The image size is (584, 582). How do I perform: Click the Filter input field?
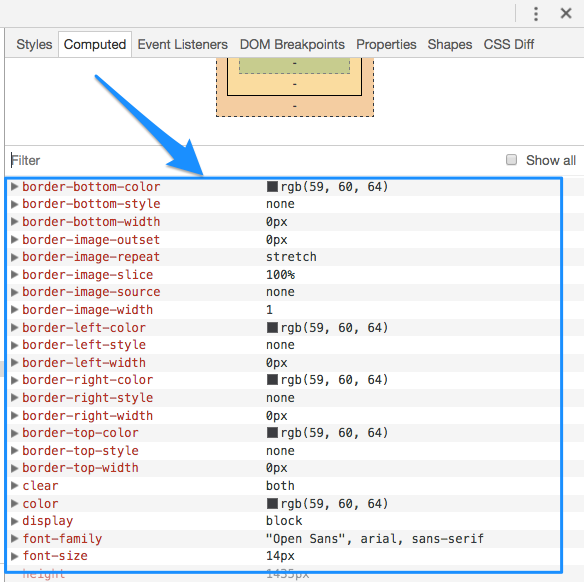253,160
